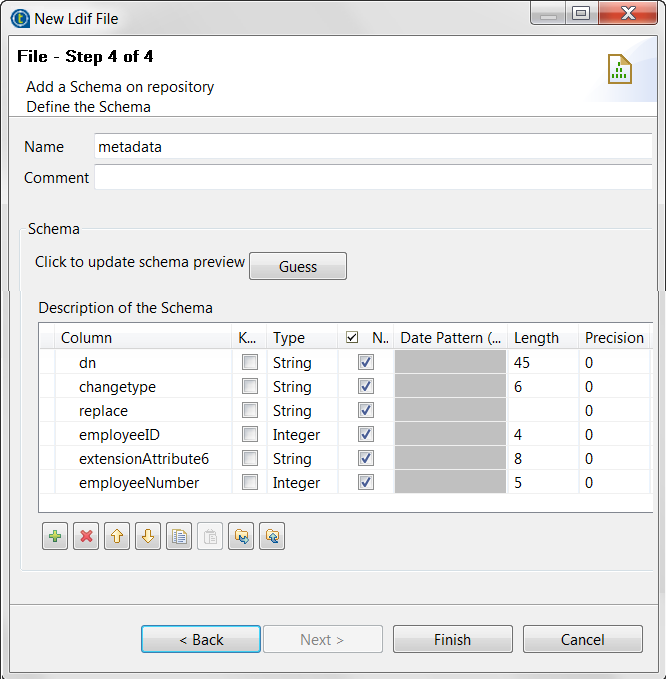Click the paste columns icon
Screen dimensions: 666x679
[x=210, y=536]
